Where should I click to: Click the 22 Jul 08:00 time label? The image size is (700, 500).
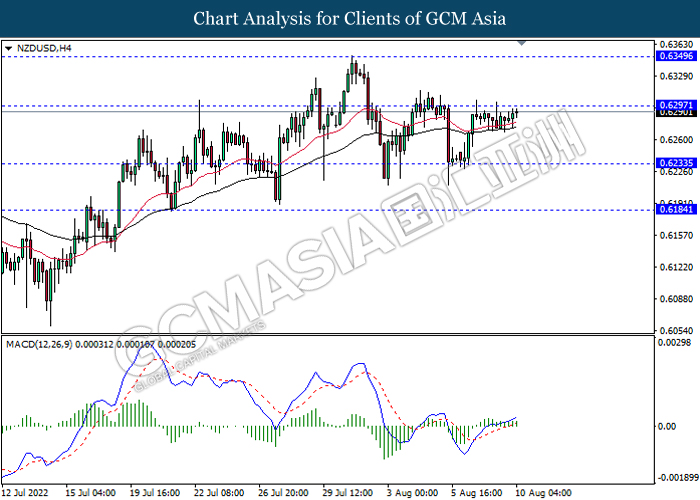(219, 493)
